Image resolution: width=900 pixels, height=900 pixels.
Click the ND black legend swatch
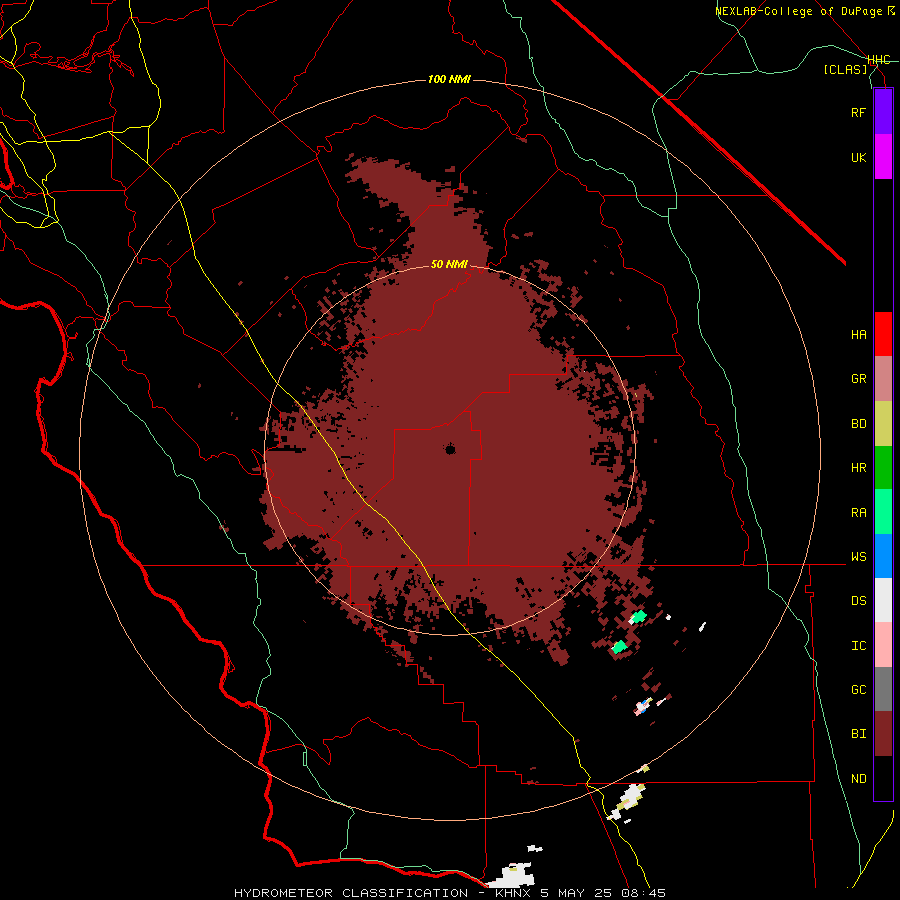[883, 778]
